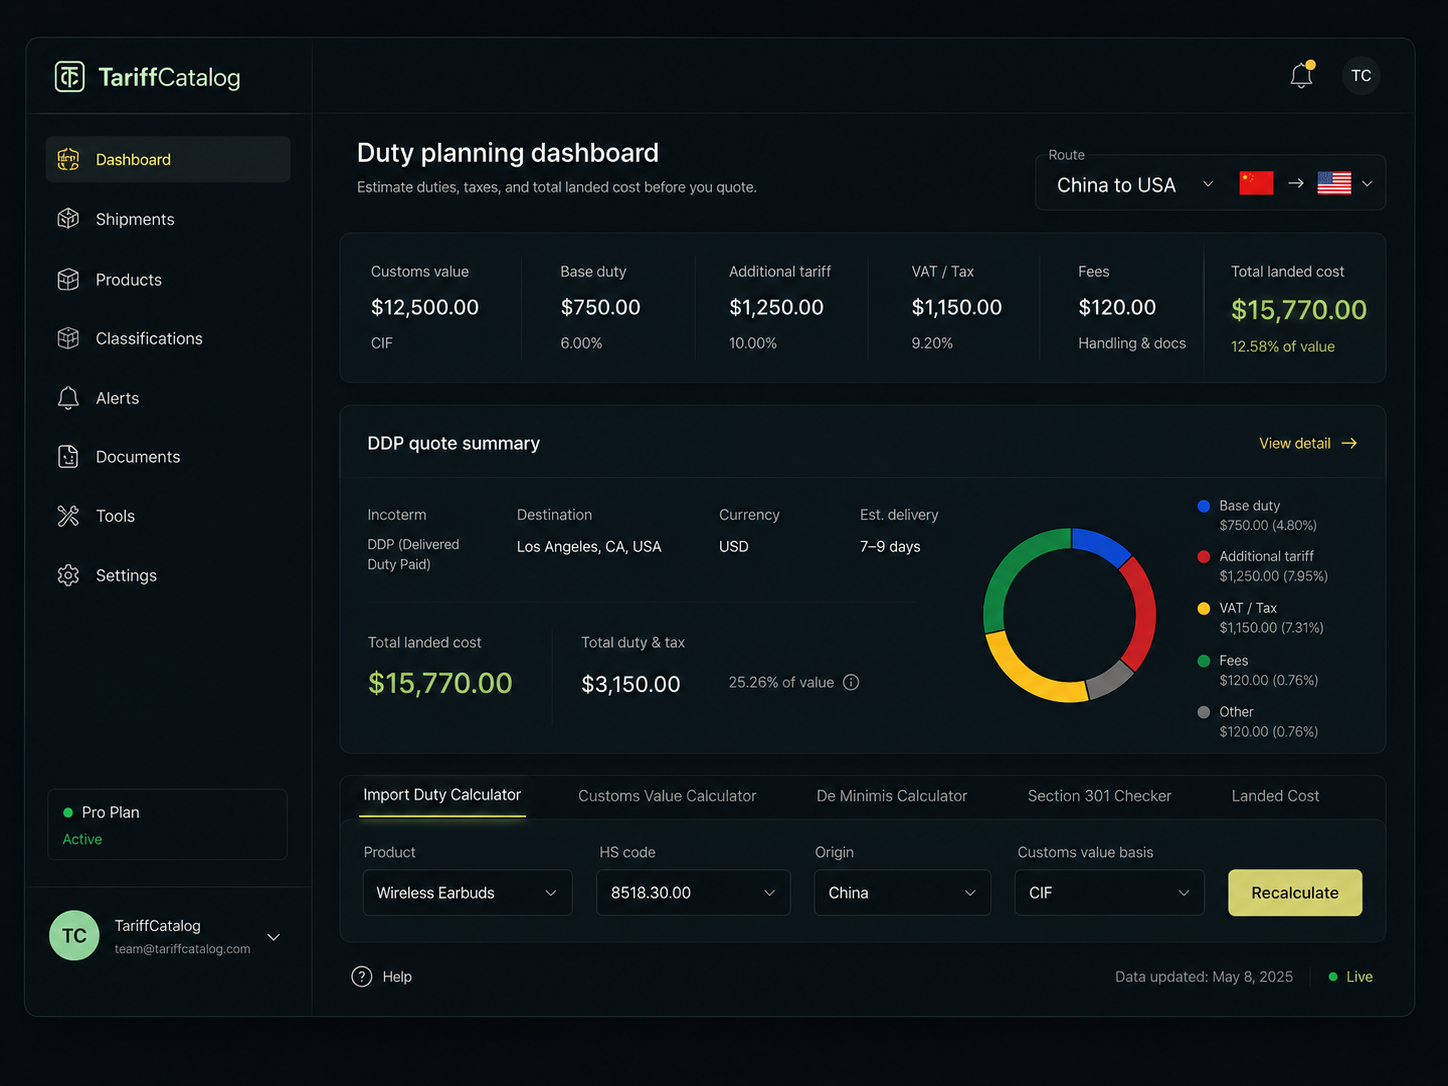Screen dimensions: 1448x1086
Task: Click the gray Other legend swatch
Action: 1204,712
